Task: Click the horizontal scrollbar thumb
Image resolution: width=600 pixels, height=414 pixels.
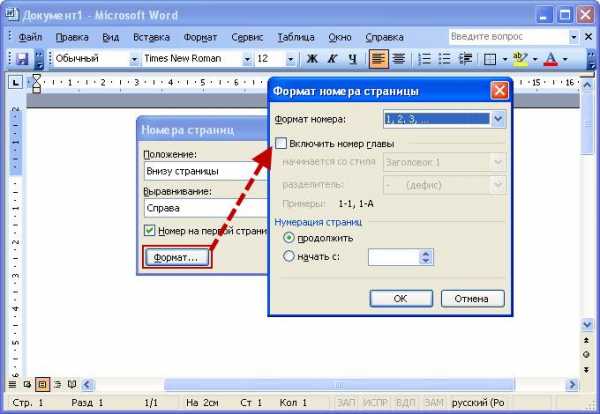Action: tap(339, 385)
